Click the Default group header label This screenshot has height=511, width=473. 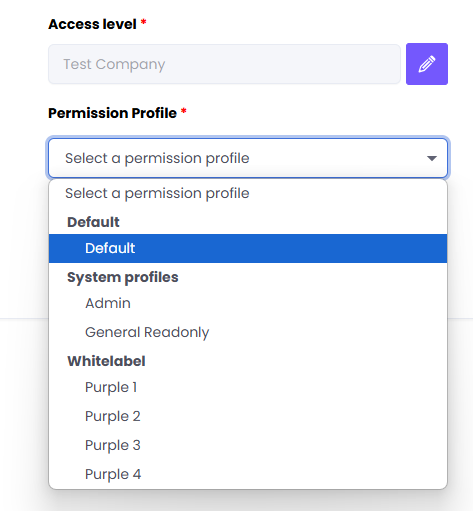93,222
